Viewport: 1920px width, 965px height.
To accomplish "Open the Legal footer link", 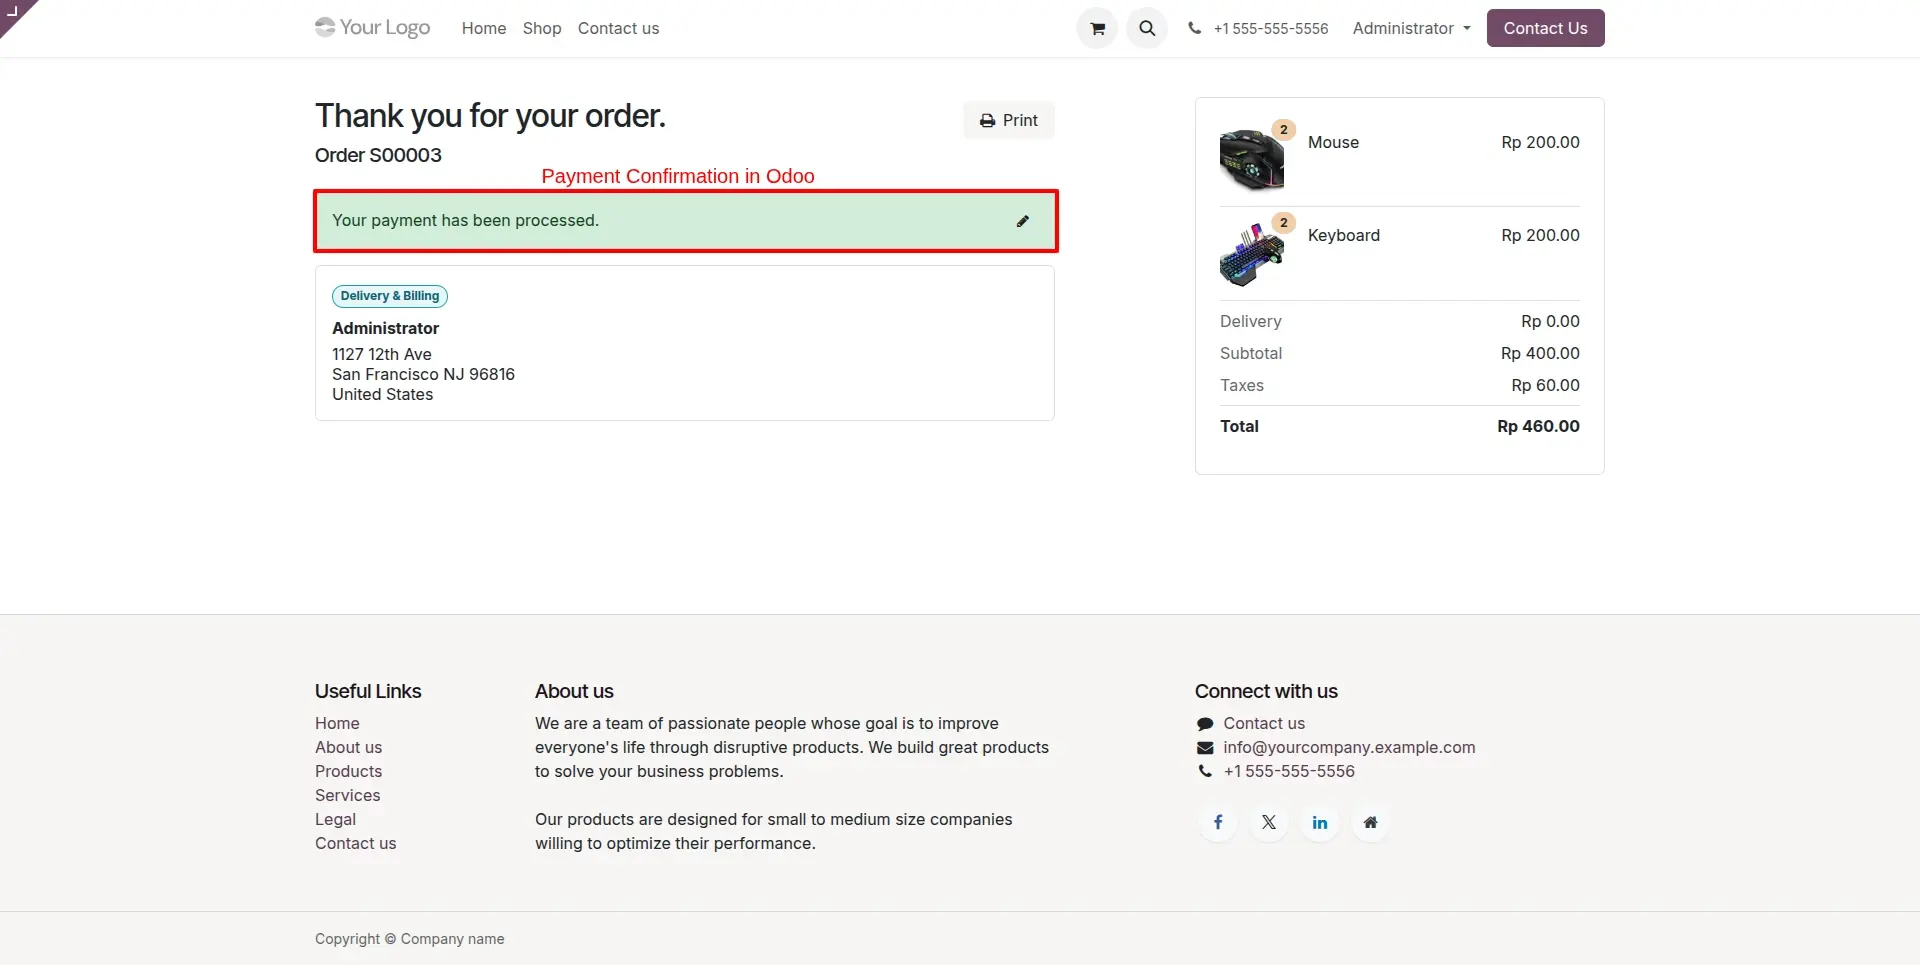I will [x=335, y=819].
